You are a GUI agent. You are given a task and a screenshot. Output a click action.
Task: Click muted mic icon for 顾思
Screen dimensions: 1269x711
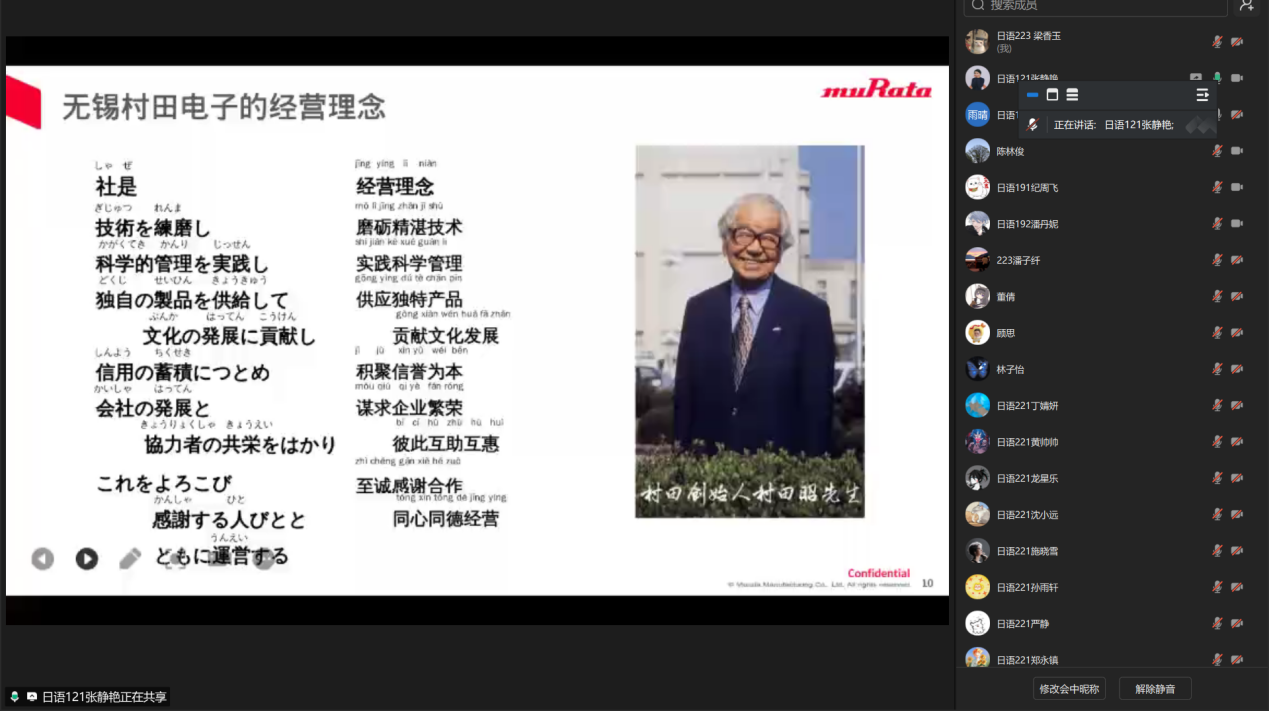coord(1217,332)
